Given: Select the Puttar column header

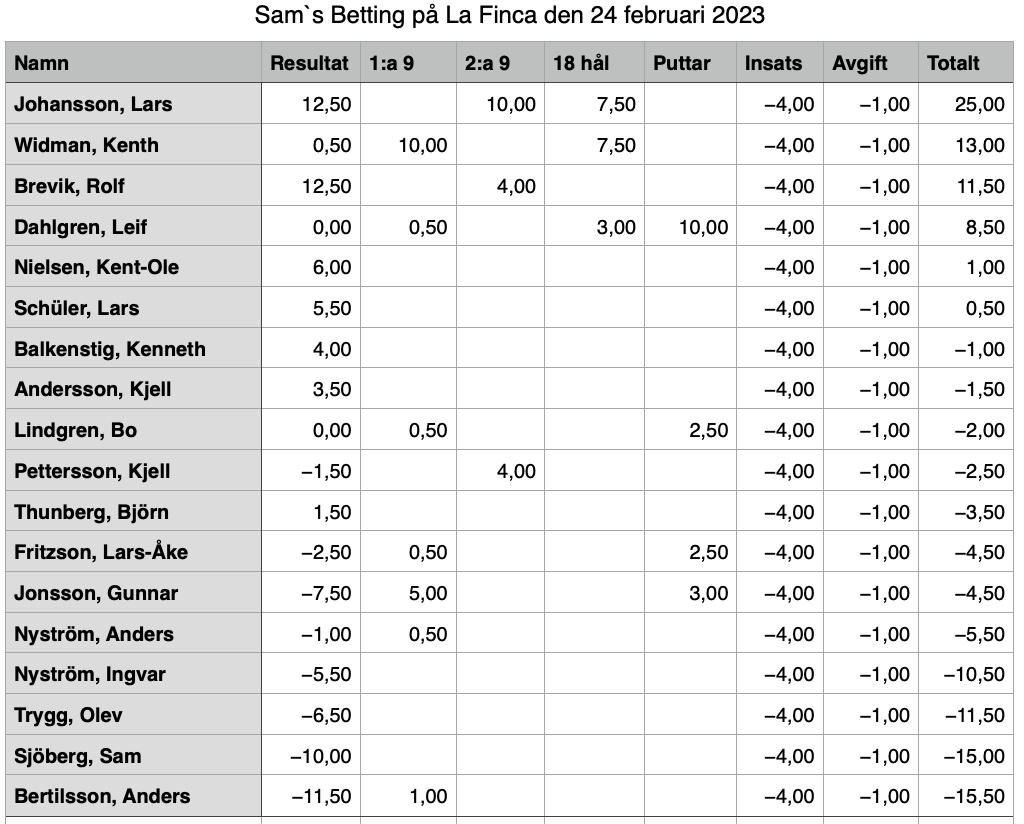Looking at the screenshot, I should coord(690,63).
